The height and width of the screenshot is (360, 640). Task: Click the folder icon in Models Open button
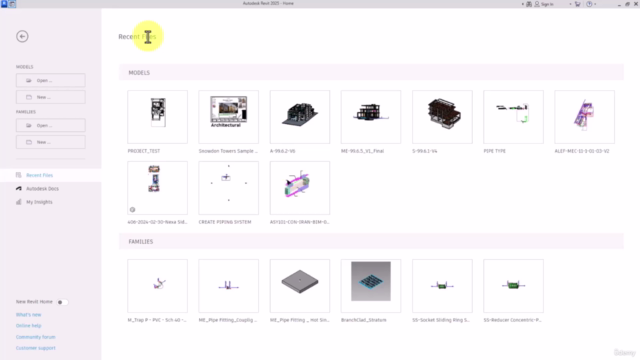29,80
